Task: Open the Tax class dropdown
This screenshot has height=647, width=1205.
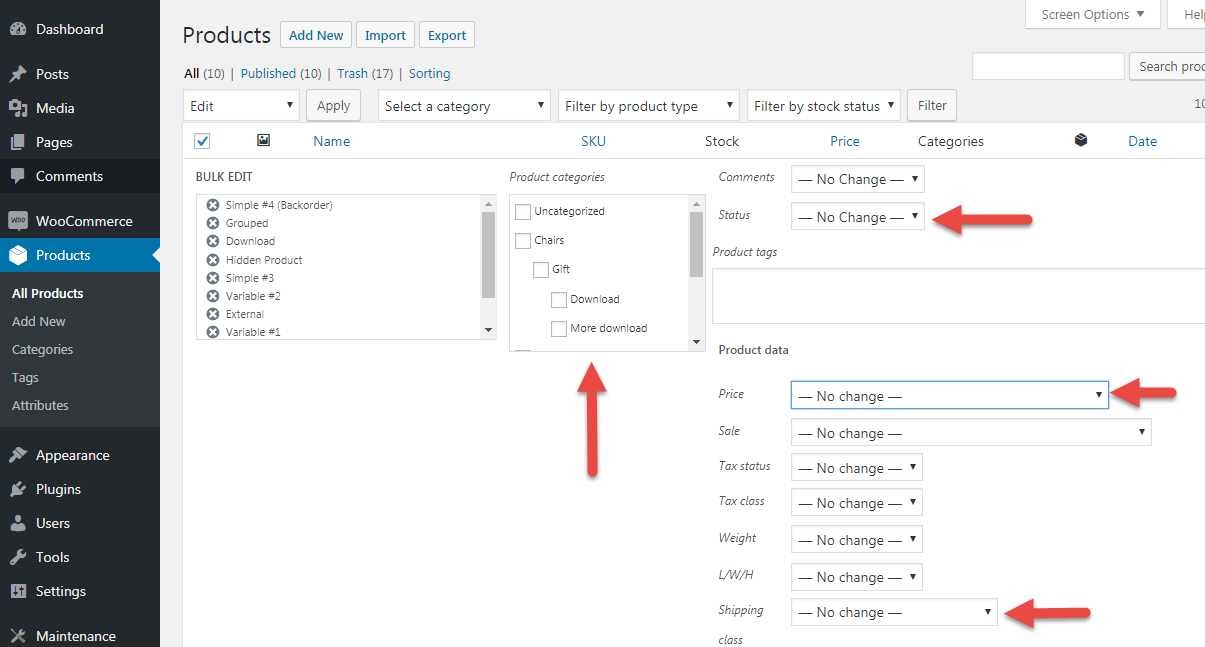Action: click(x=856, y=502)
